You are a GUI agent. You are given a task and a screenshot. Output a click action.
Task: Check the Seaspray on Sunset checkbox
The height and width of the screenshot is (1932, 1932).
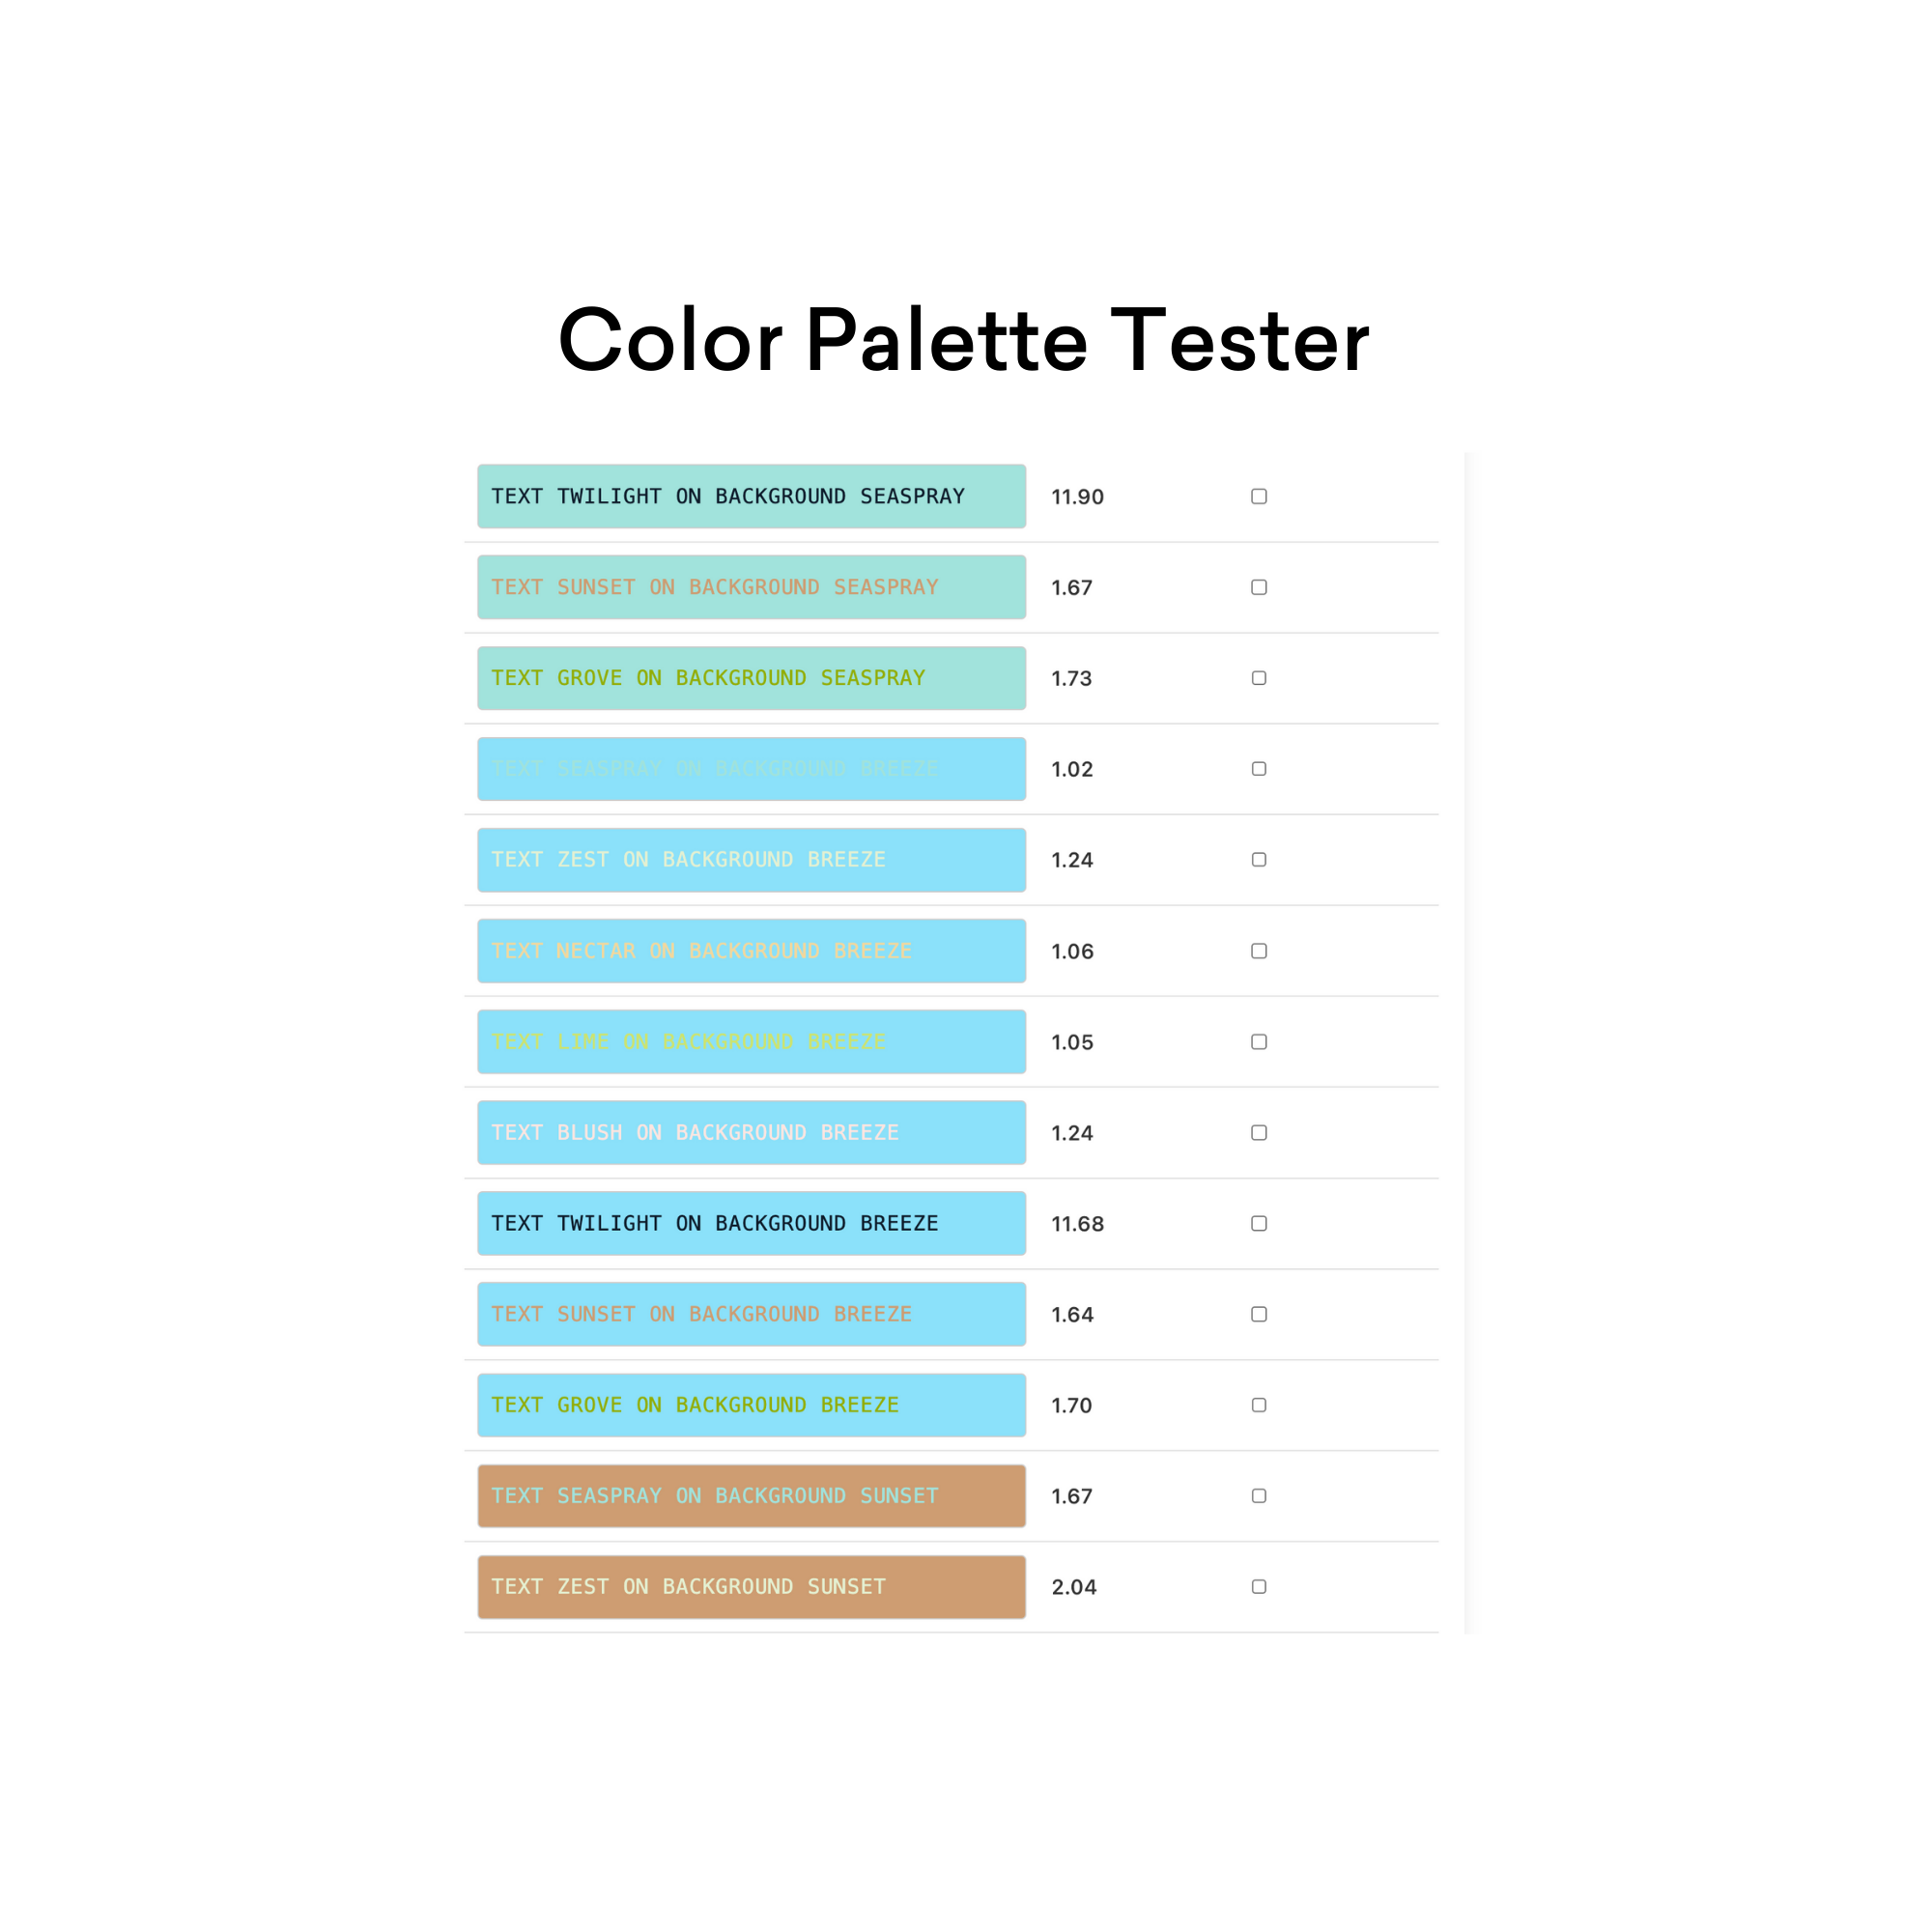tap(1259, 1496)
